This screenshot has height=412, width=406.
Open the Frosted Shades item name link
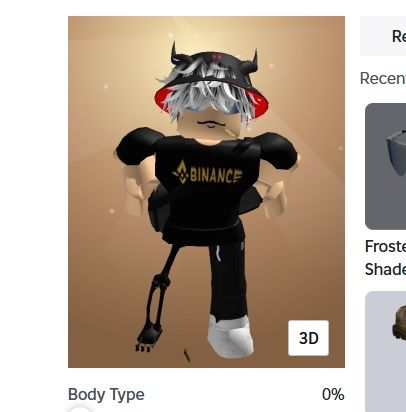[x=386, y=258]
